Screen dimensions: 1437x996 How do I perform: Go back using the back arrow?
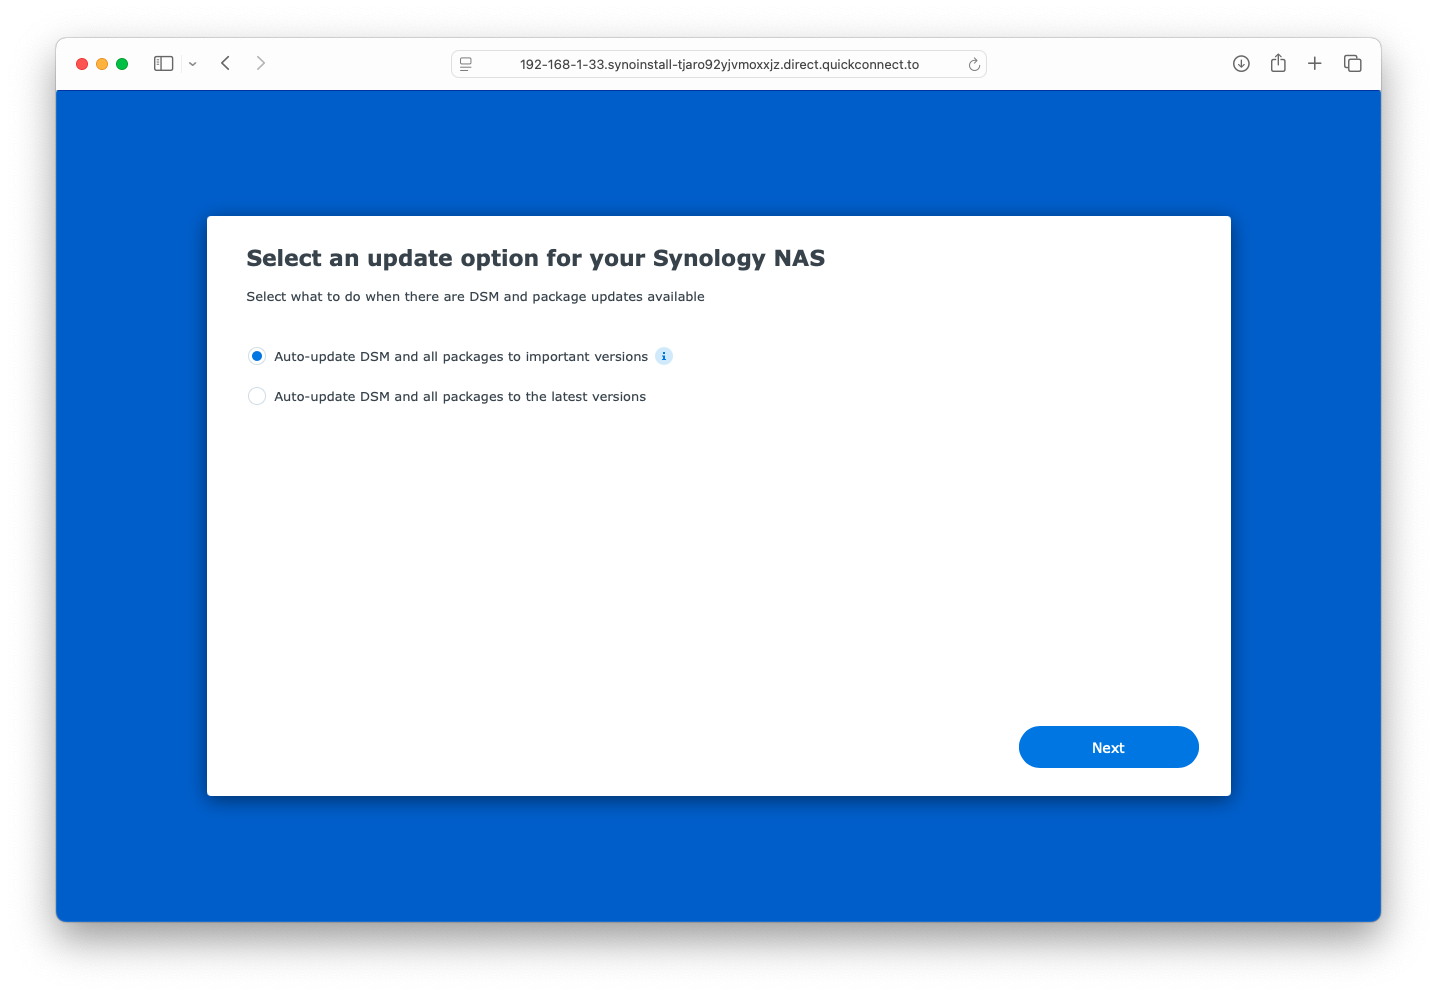pos(226,63)
